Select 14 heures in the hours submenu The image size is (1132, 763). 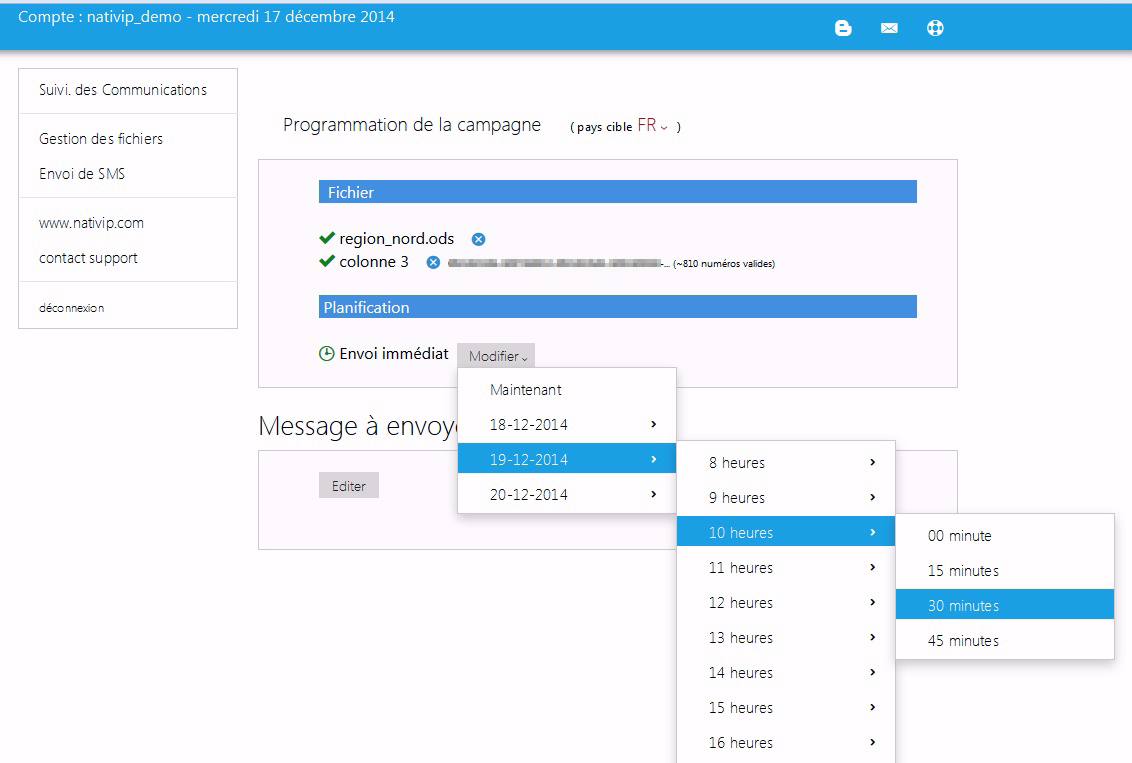click(x=785, y=673)
